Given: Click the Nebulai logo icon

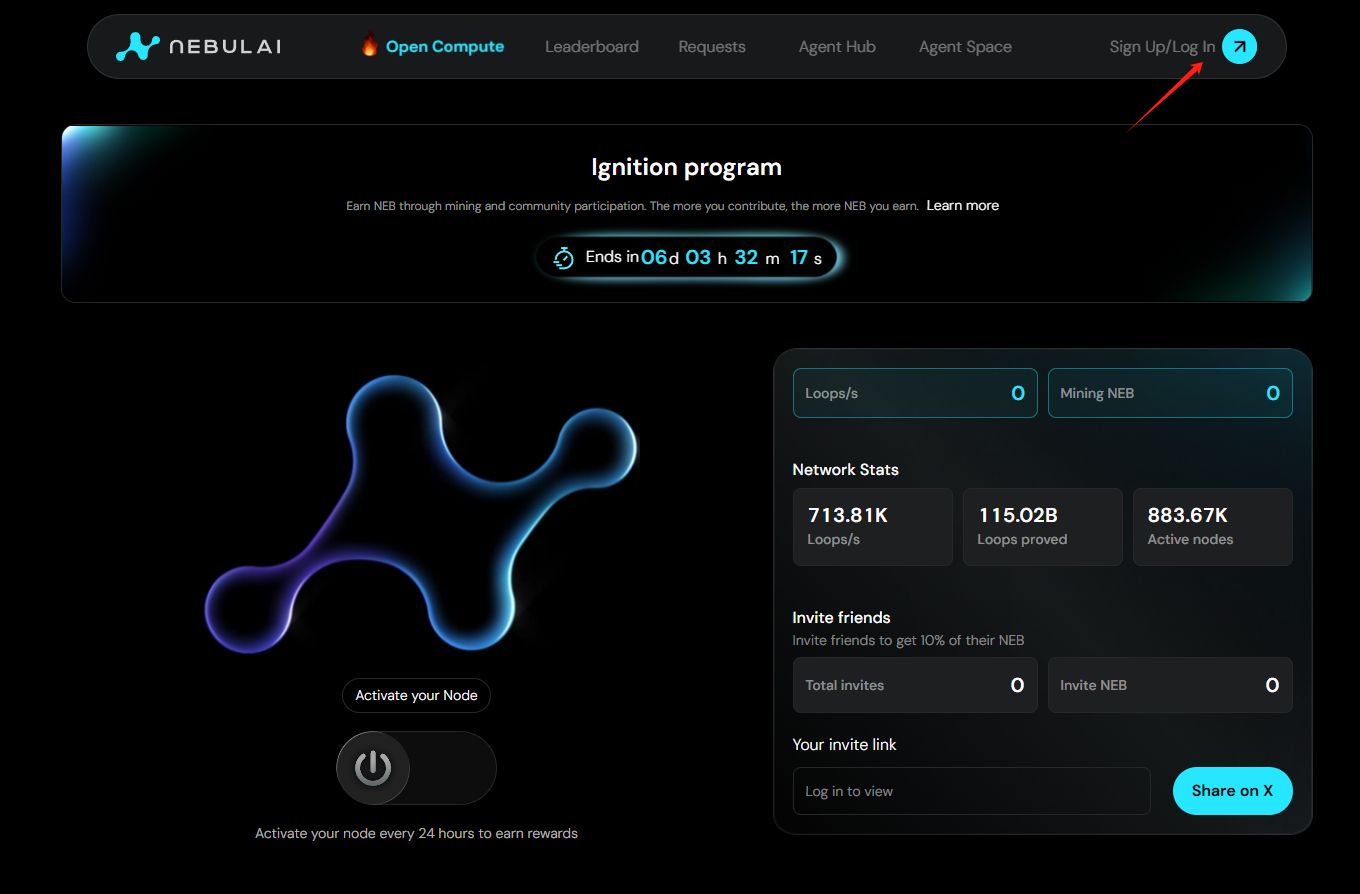Looking at the screenshot, I should point(137,47).
